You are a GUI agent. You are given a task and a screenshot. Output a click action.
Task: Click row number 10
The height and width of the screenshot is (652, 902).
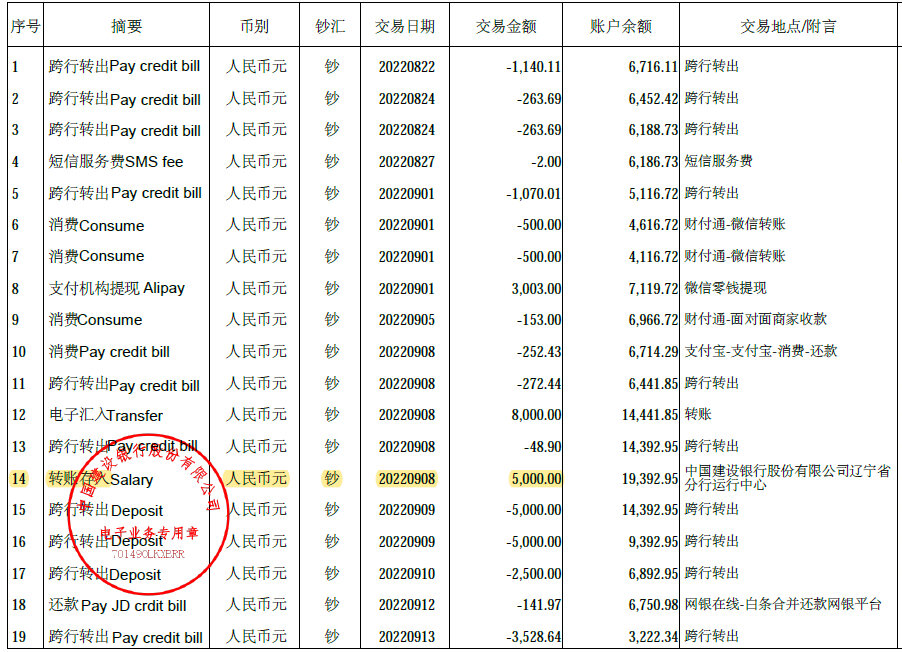pyautogui.click(x=19, y=352)
